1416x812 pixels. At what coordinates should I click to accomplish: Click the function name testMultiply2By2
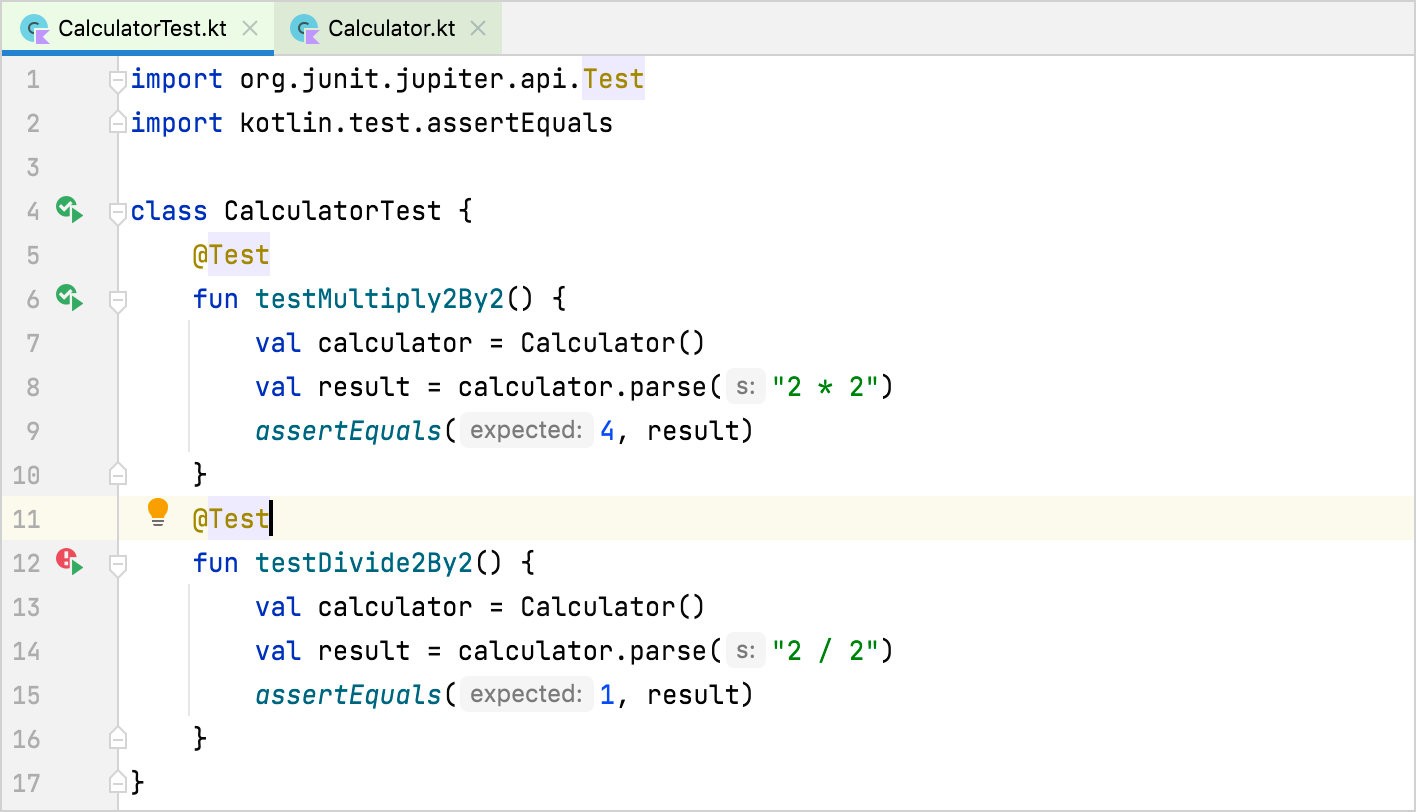click(x=380, y=299)
